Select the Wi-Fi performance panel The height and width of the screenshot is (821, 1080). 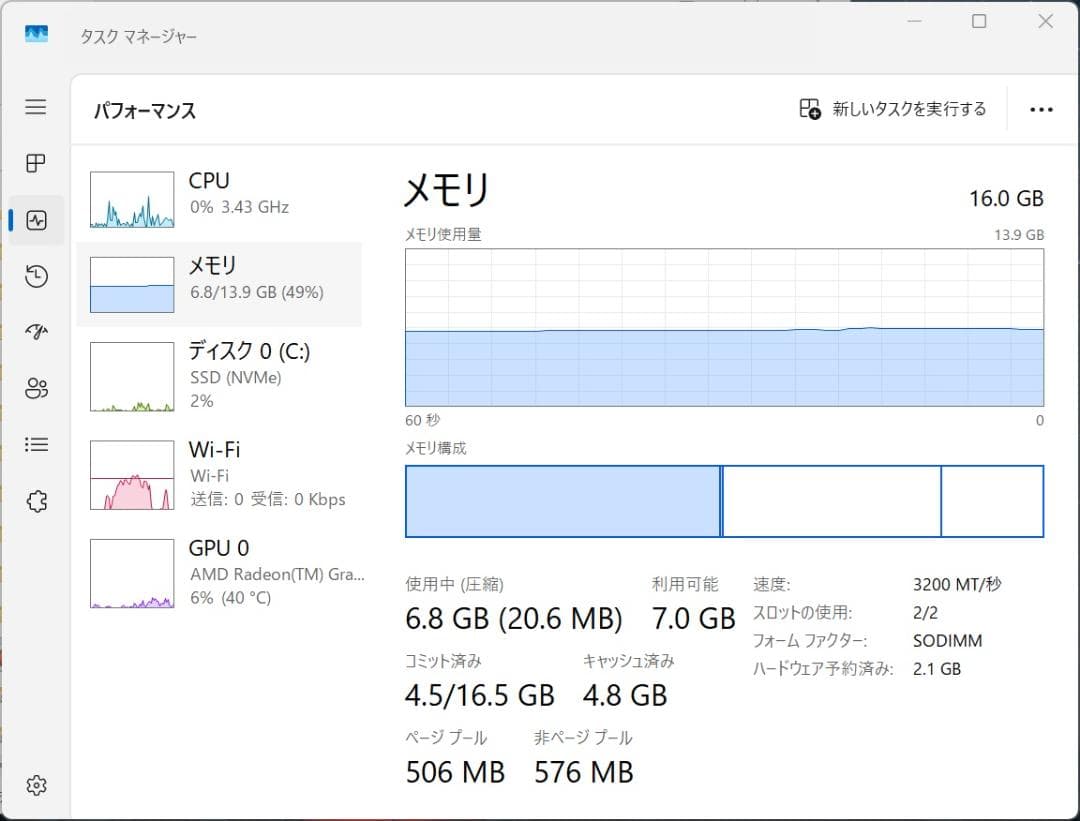point(220,475)
